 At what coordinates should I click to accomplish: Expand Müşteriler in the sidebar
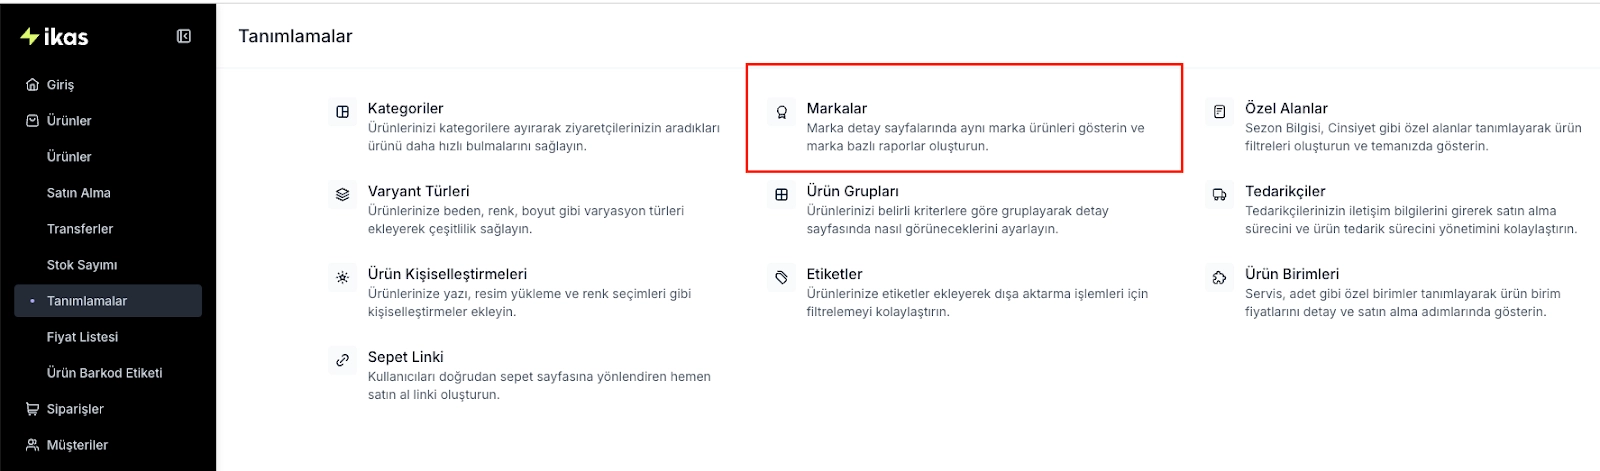pyautogui.click(x=77, y=445)
